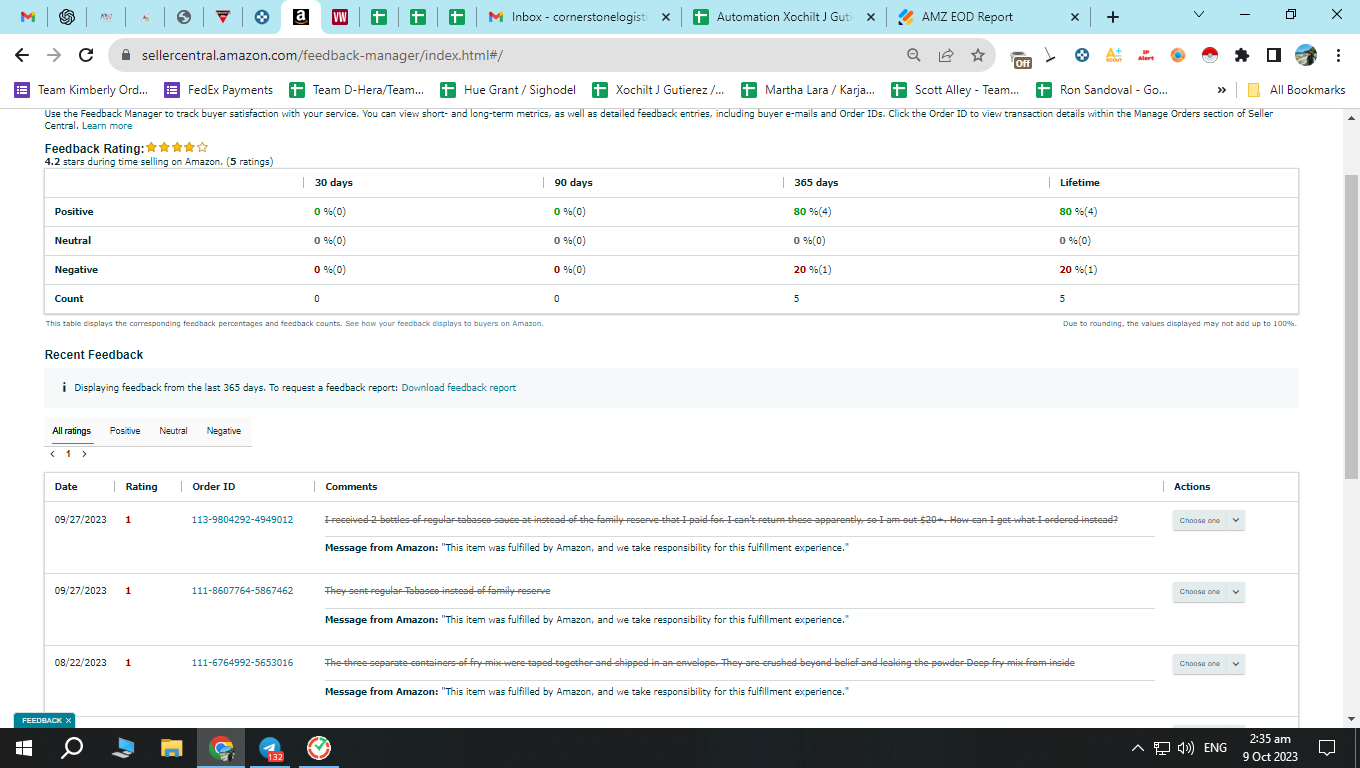Click the FEEDBACK widget button

pos(44,720)
